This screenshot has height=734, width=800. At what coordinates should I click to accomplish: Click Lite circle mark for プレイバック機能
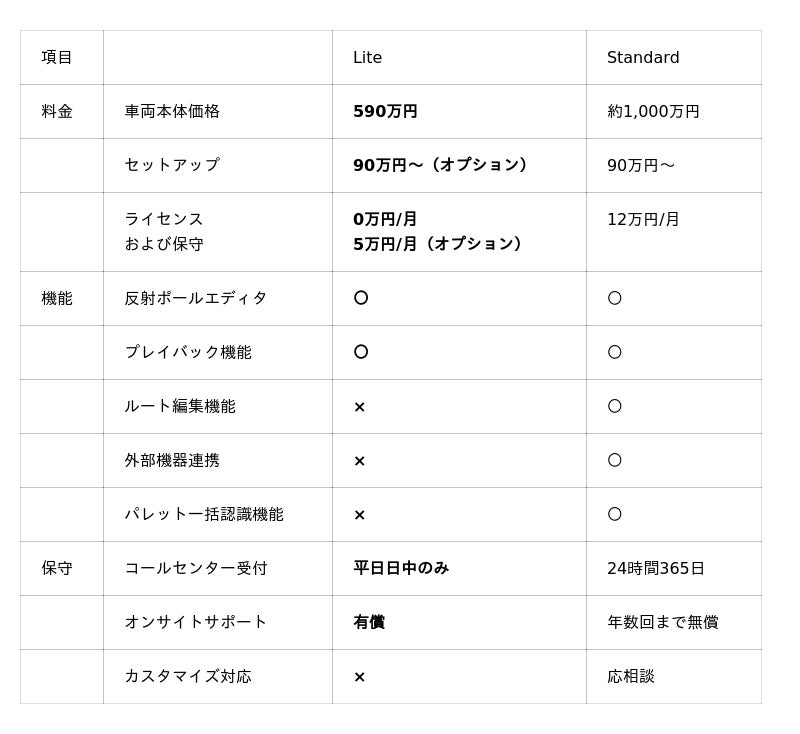(361, 352)
